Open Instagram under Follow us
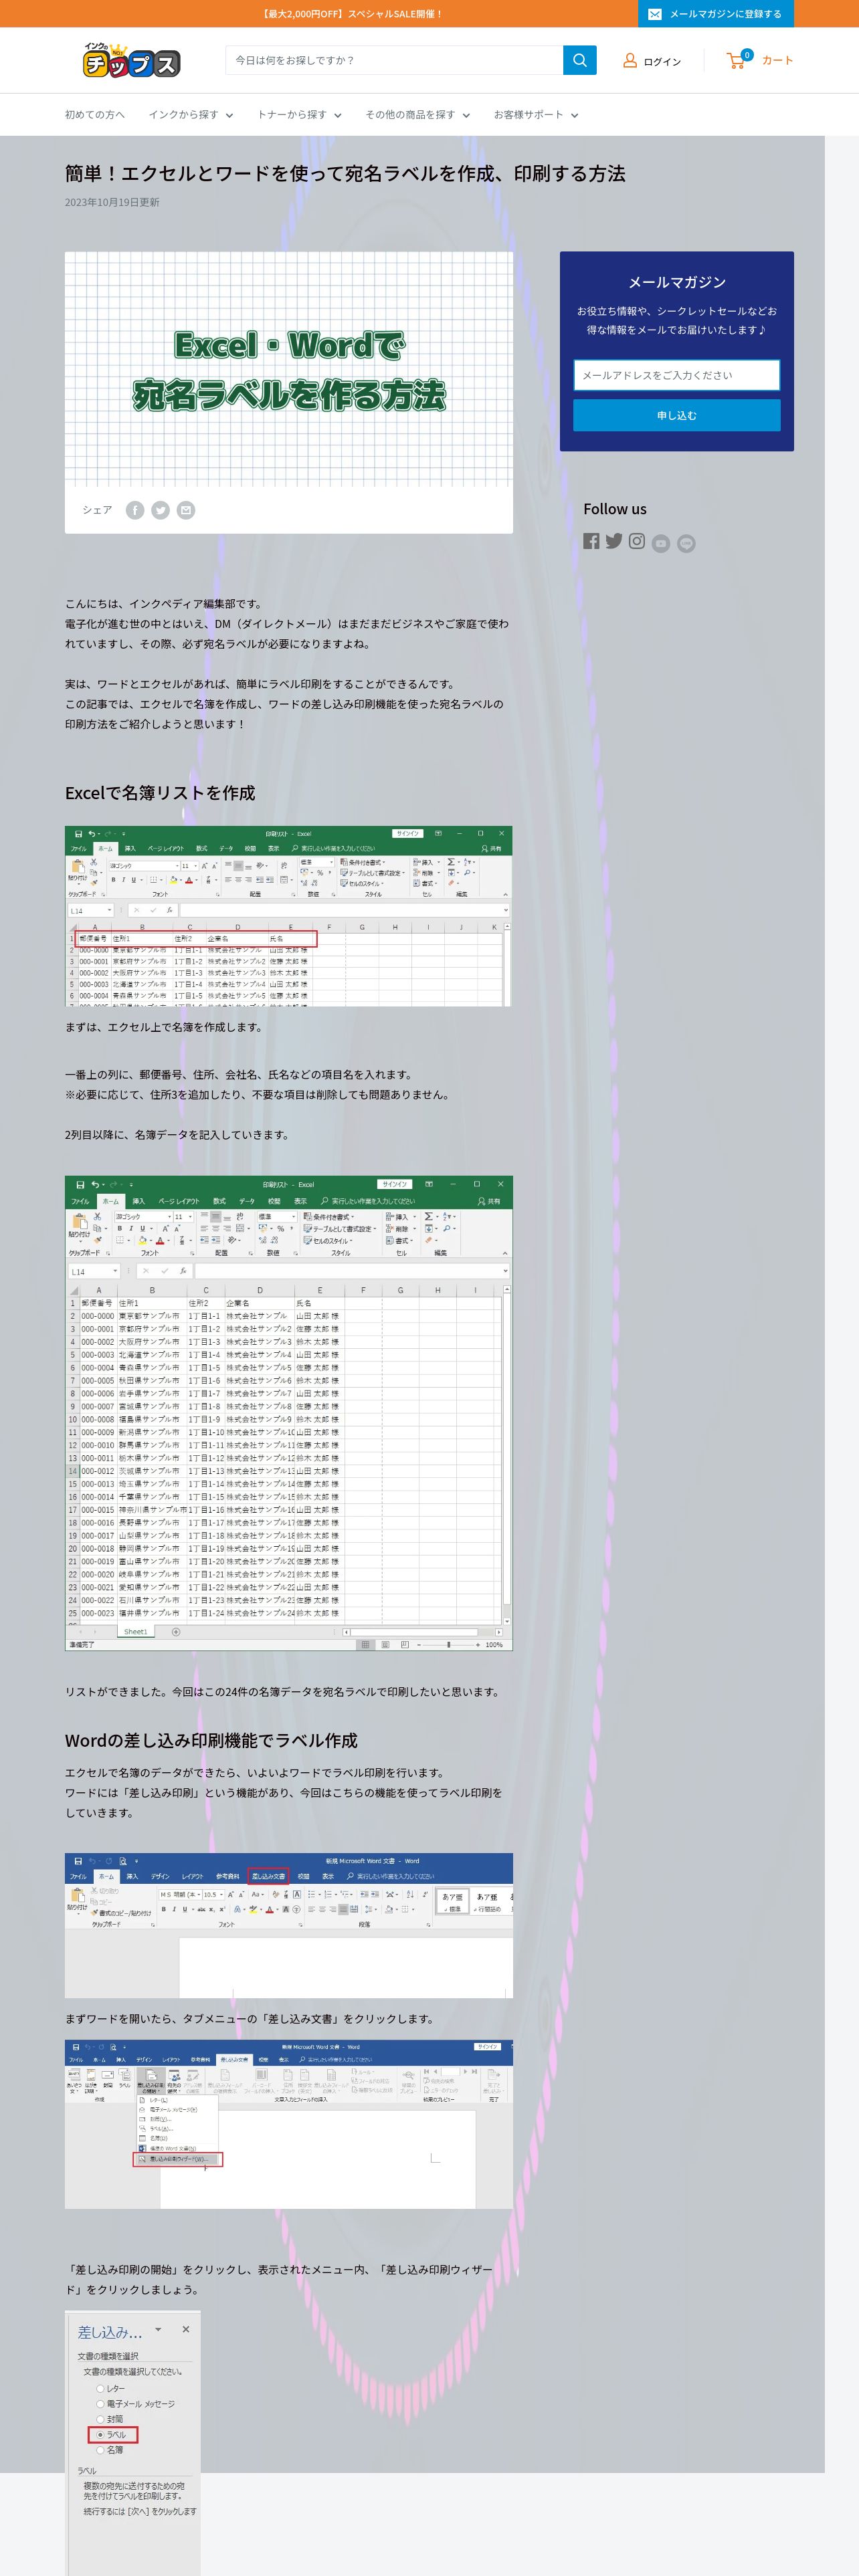The height and width of the screenshot is (2576, 859). 637,541
